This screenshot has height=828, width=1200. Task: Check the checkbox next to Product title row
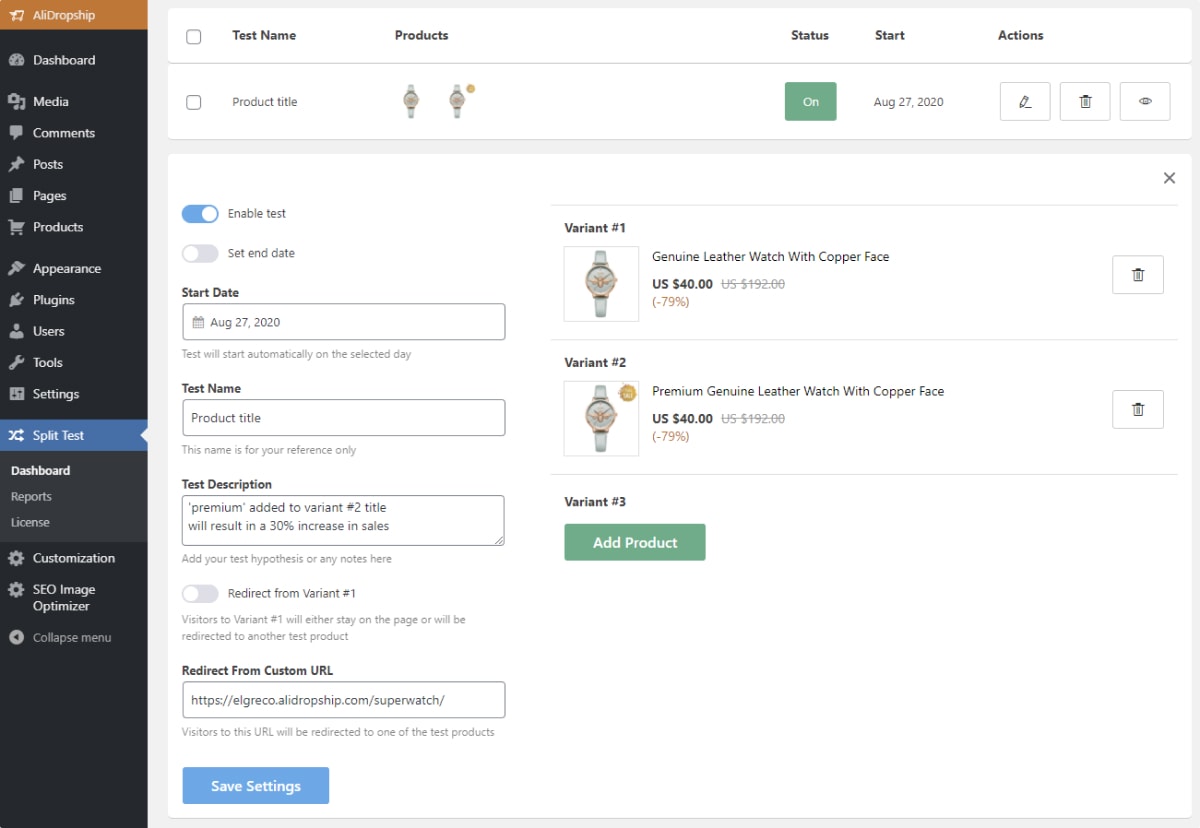pyautogui.click(x=193, y=101)
